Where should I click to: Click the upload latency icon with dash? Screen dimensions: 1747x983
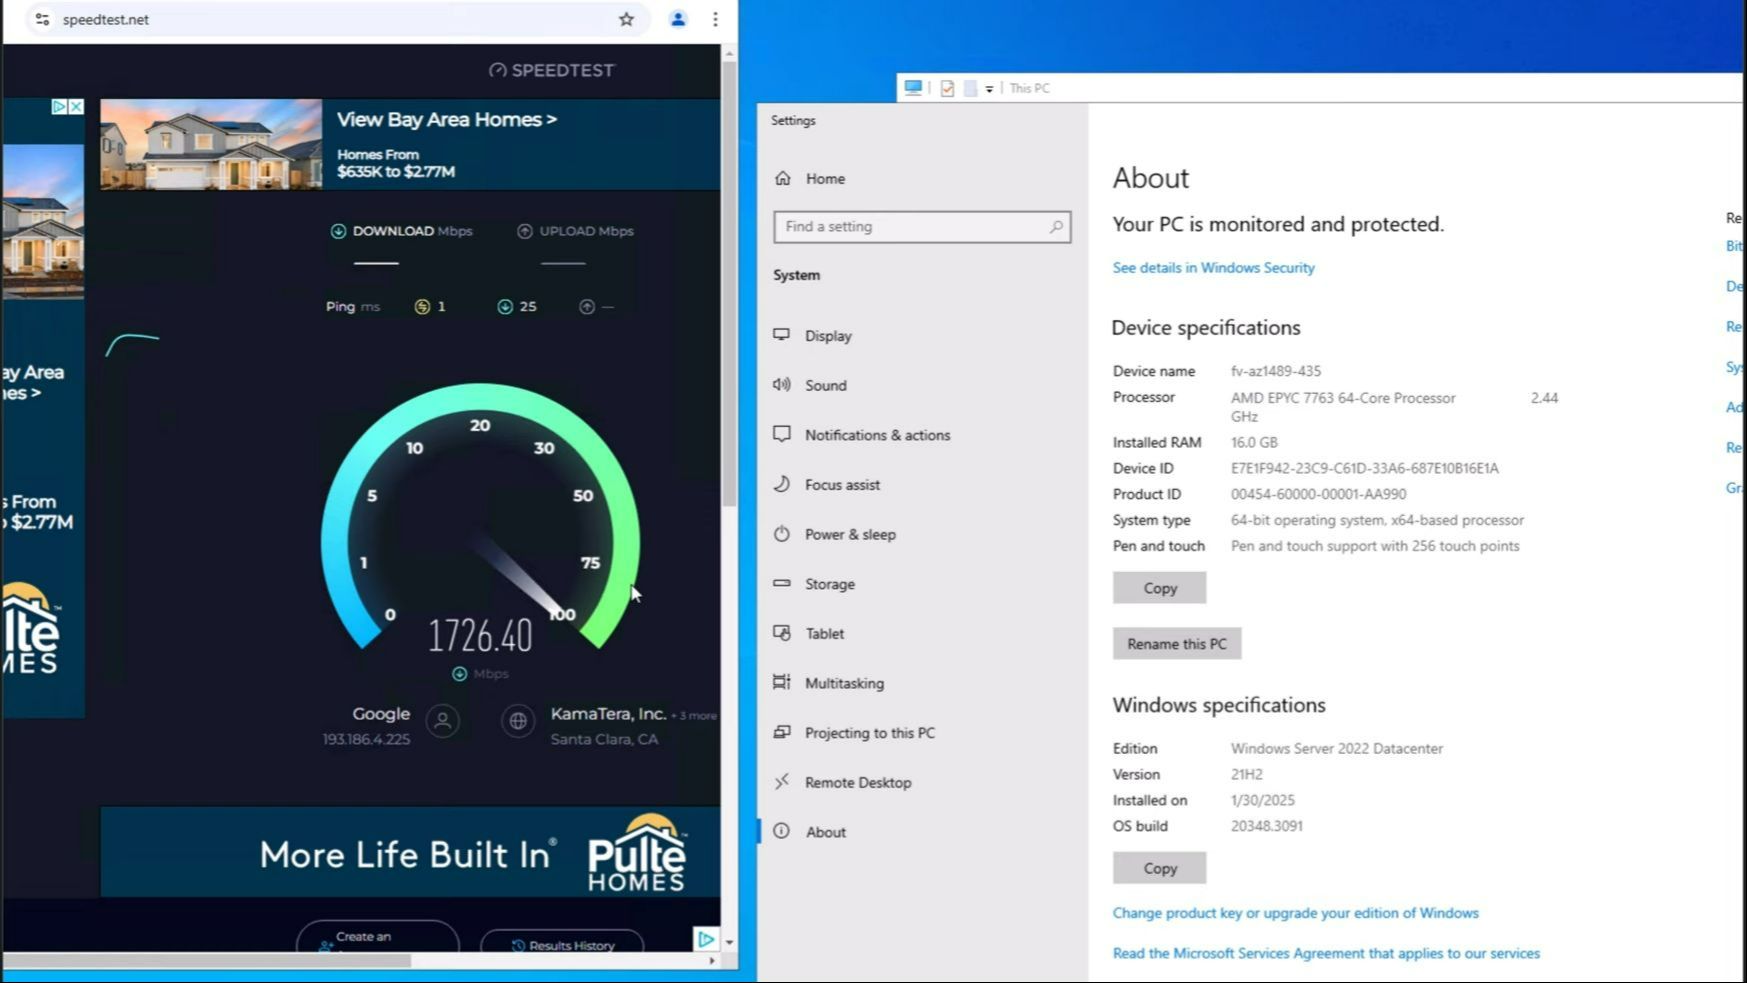tap(587, 307)
